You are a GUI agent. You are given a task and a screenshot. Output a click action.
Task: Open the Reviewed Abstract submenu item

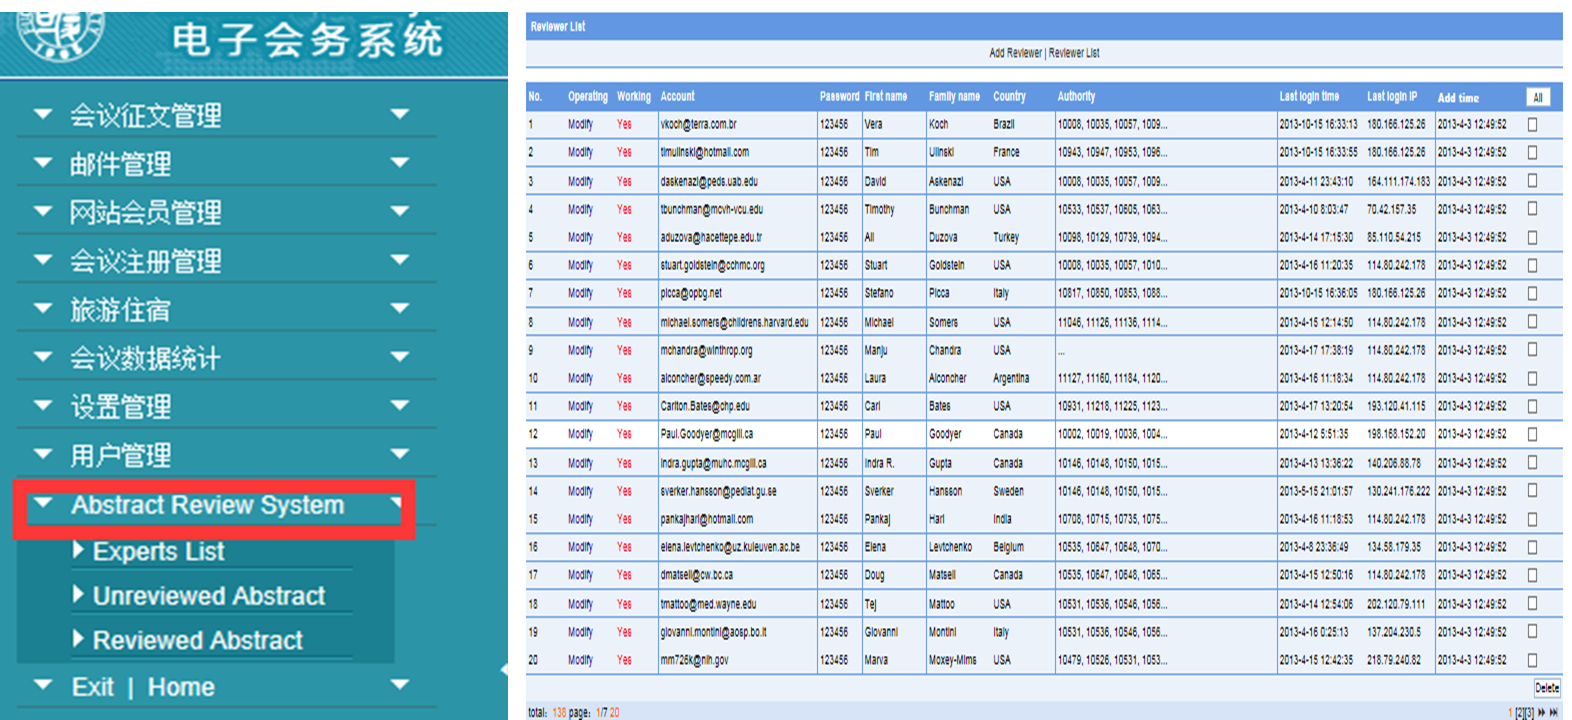(x=198, y=640)
